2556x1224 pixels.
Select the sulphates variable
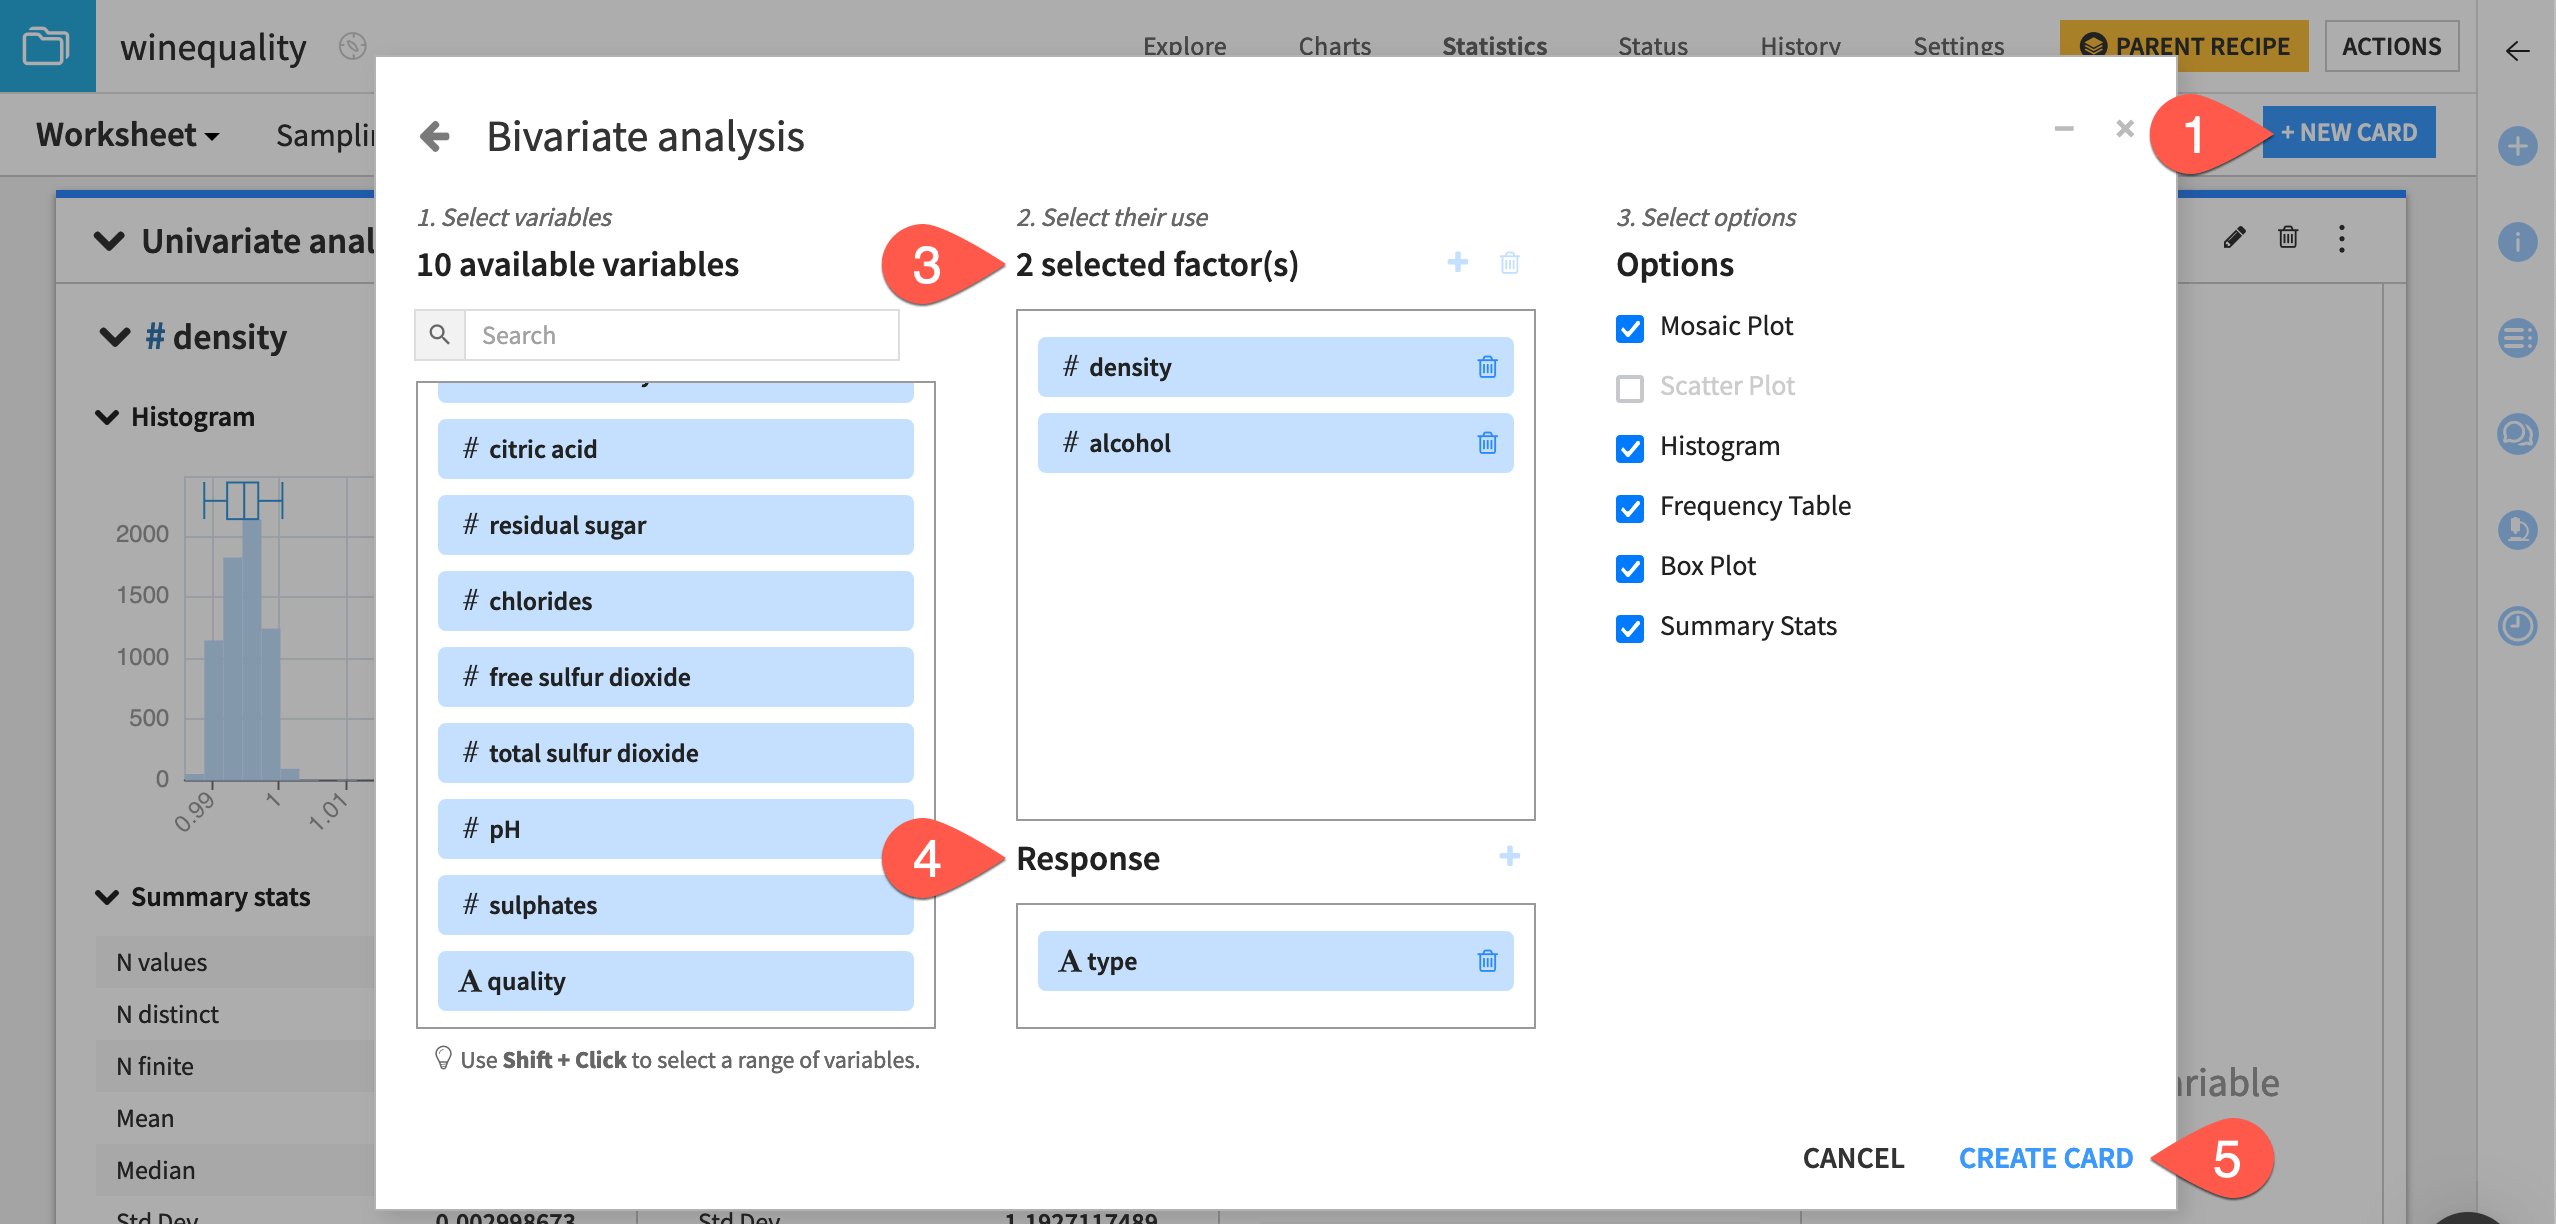(x=675, y=905)
